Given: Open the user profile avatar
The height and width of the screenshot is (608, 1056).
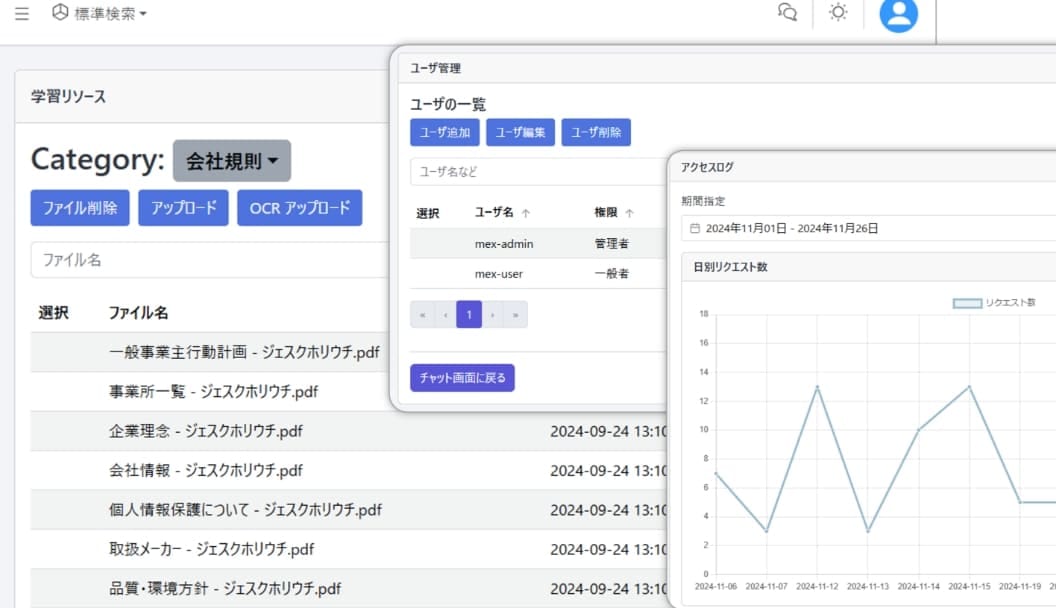Looking at the screenshot, I should [x=898, y=14].
